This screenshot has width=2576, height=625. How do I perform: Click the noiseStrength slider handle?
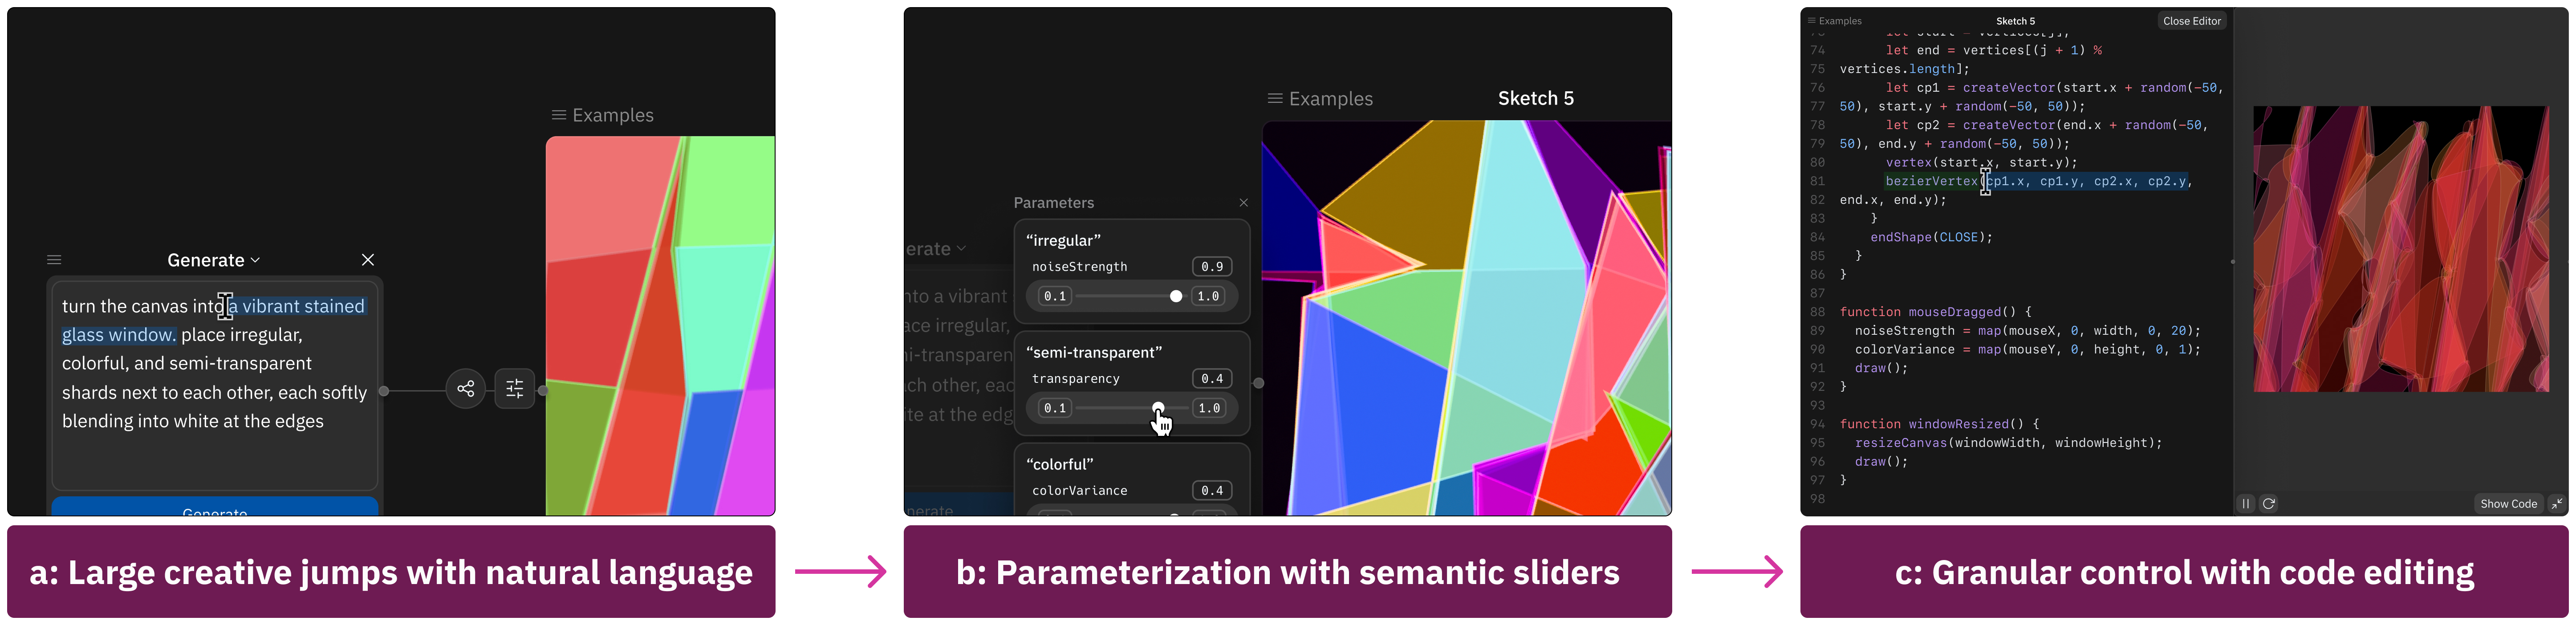click(x=1176, y=296)
